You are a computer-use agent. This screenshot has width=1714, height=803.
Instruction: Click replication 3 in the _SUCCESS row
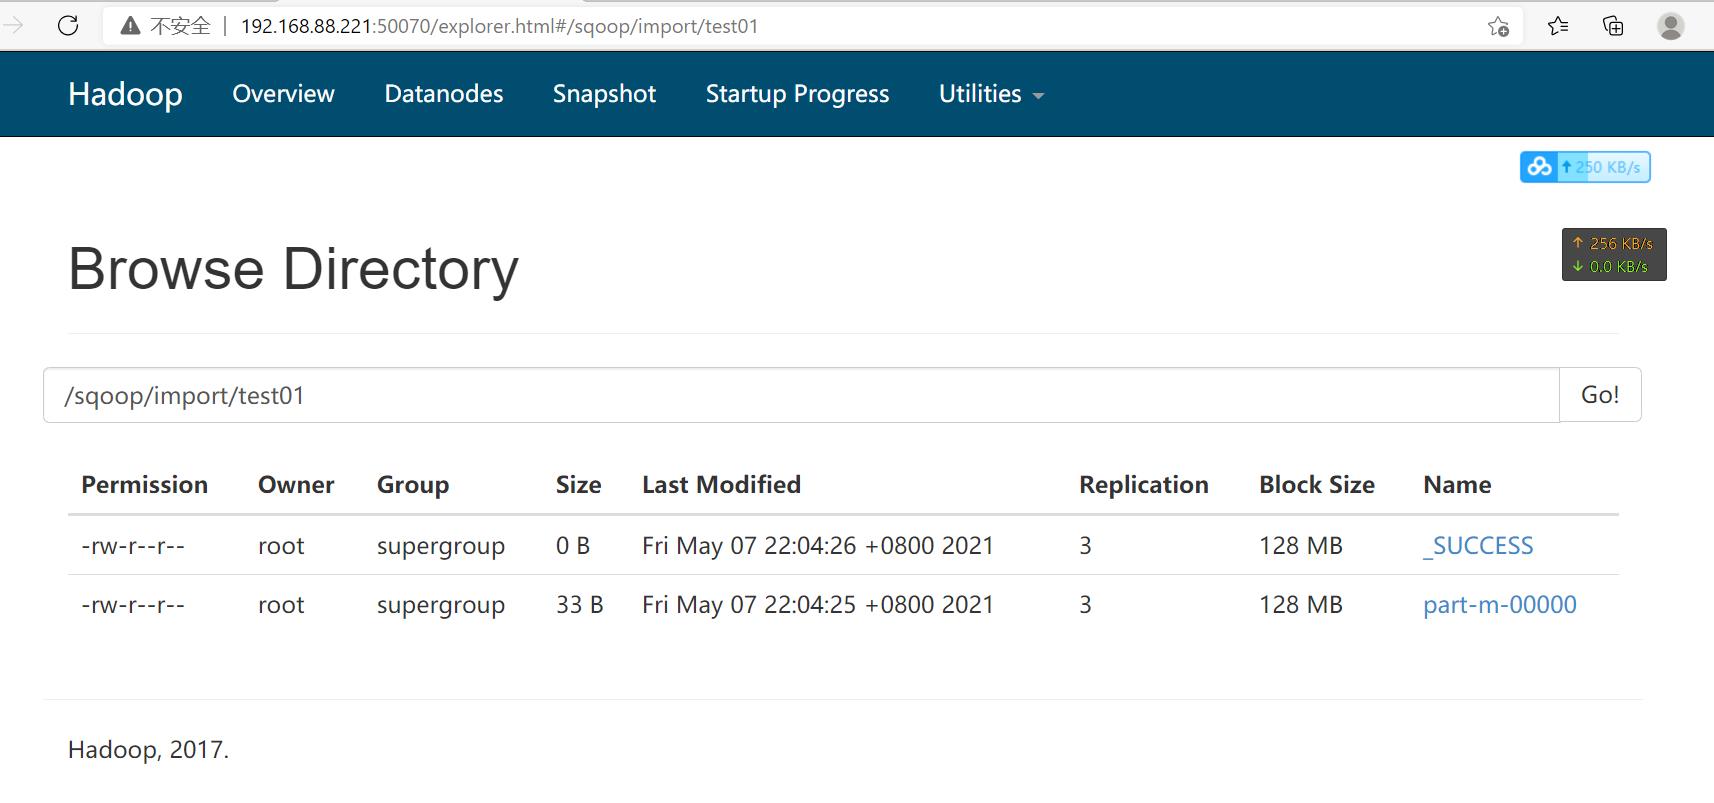[1086, 546]
